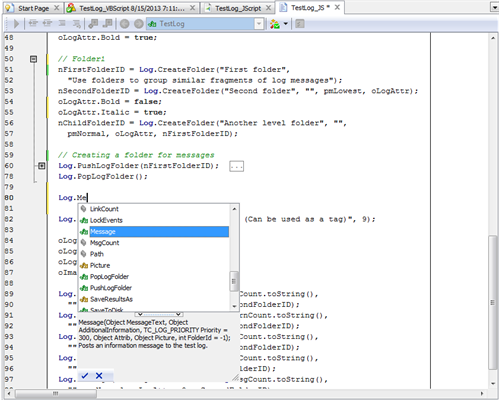This screenshot has width=499, height=400.
Task: Click Log.CreateFolder on line 51
Action: click(177, 70)
